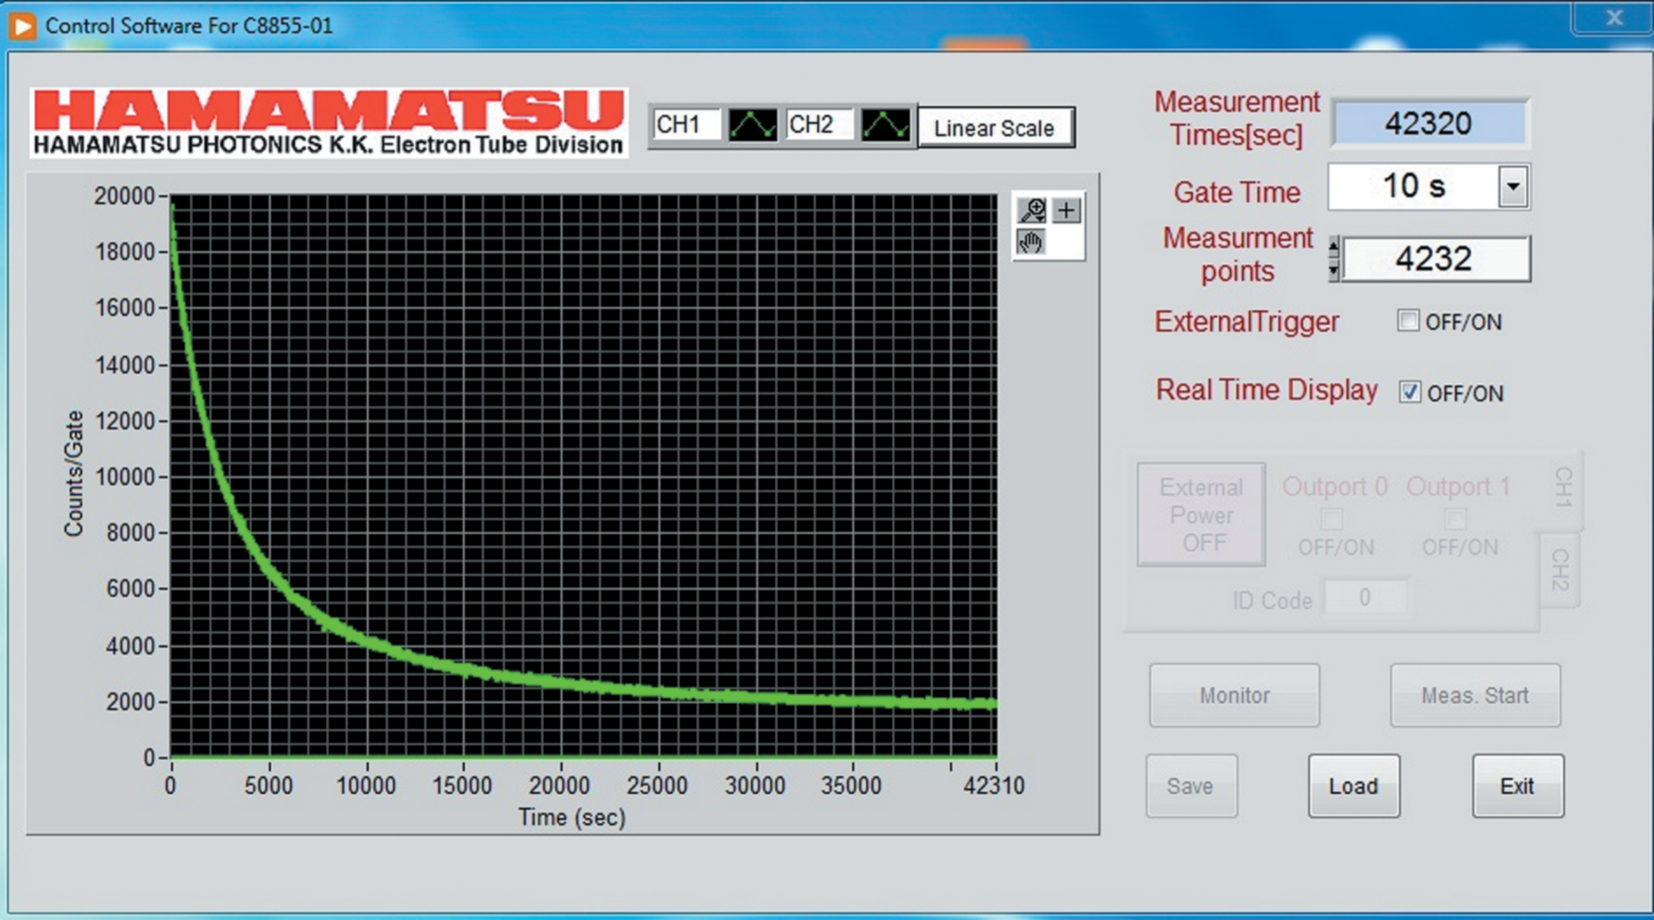Turn off Real Time Display checkbox
This screenshot has width=1654, height=920.
[1409, 392]
